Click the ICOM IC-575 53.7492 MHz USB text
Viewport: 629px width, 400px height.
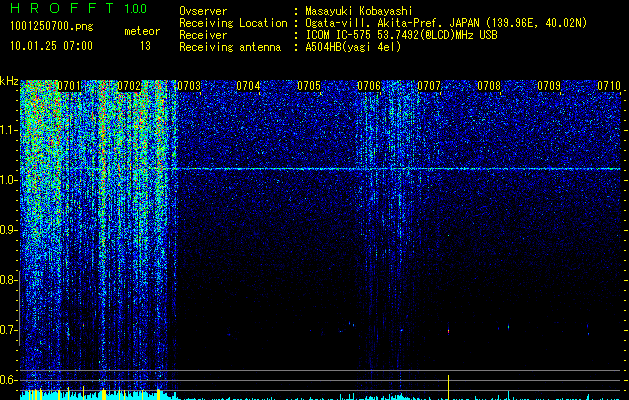(401, 35)
